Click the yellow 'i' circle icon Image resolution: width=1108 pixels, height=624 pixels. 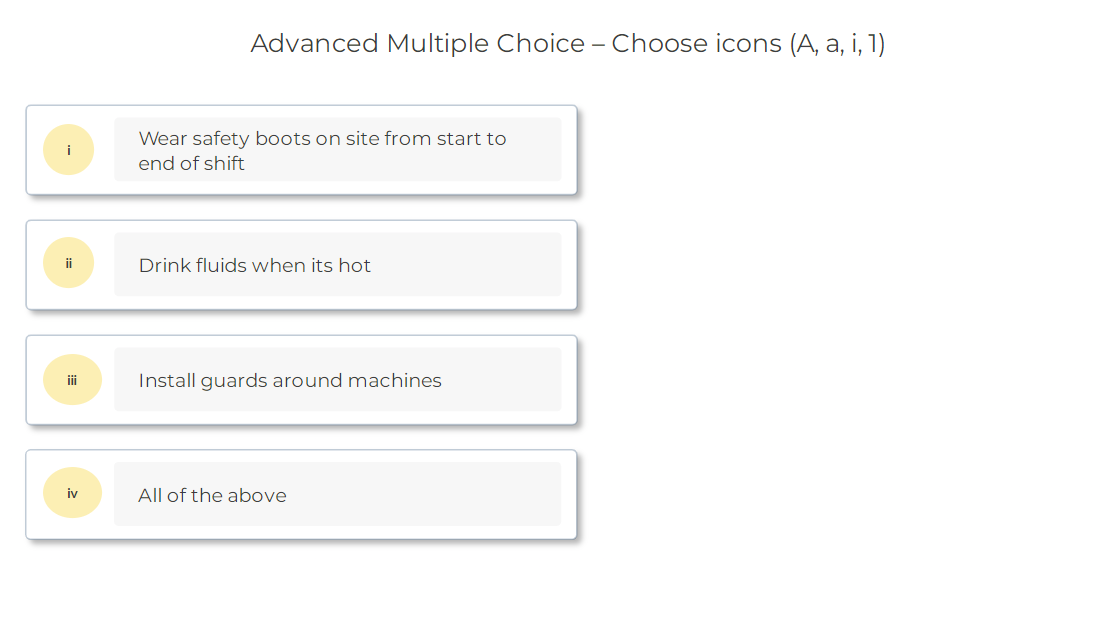68,150
